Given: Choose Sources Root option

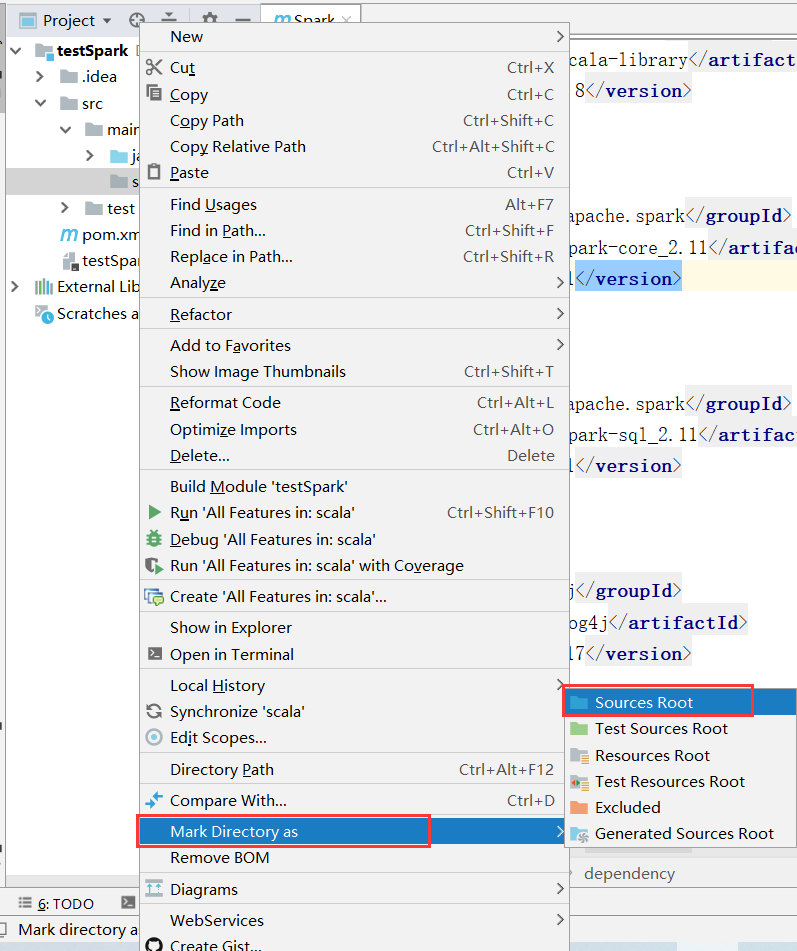Looking at the screenshot, I should pyautogui.click(x=681, y=702).
